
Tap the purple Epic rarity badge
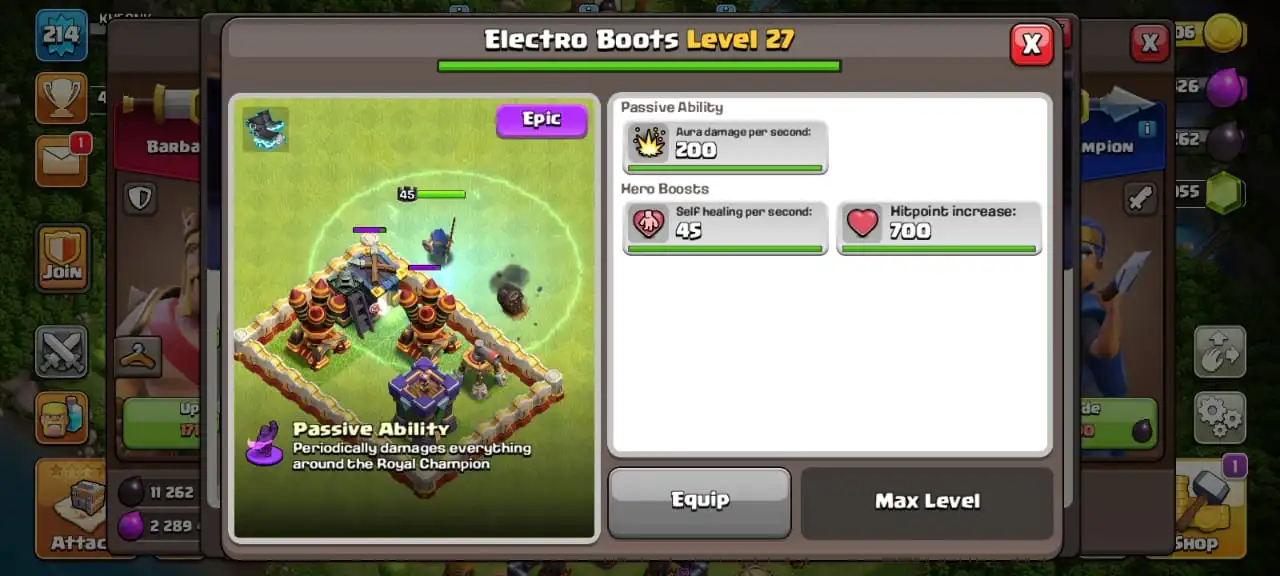click(541, 120)
